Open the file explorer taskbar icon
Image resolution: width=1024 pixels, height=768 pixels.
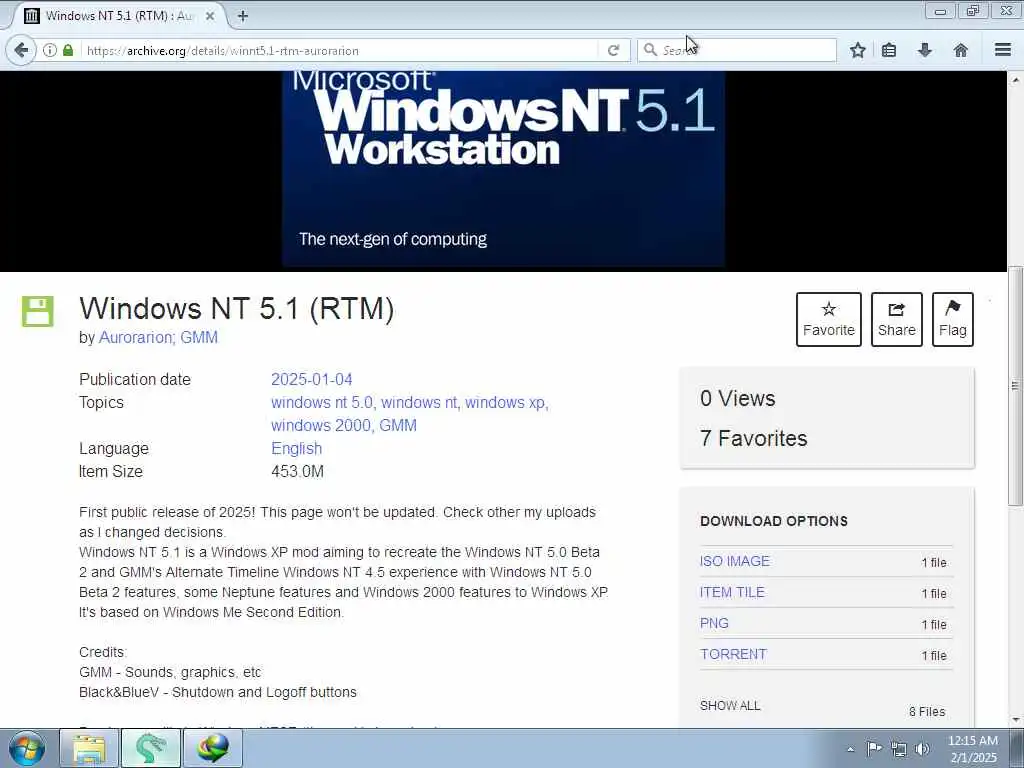(89, 748)
